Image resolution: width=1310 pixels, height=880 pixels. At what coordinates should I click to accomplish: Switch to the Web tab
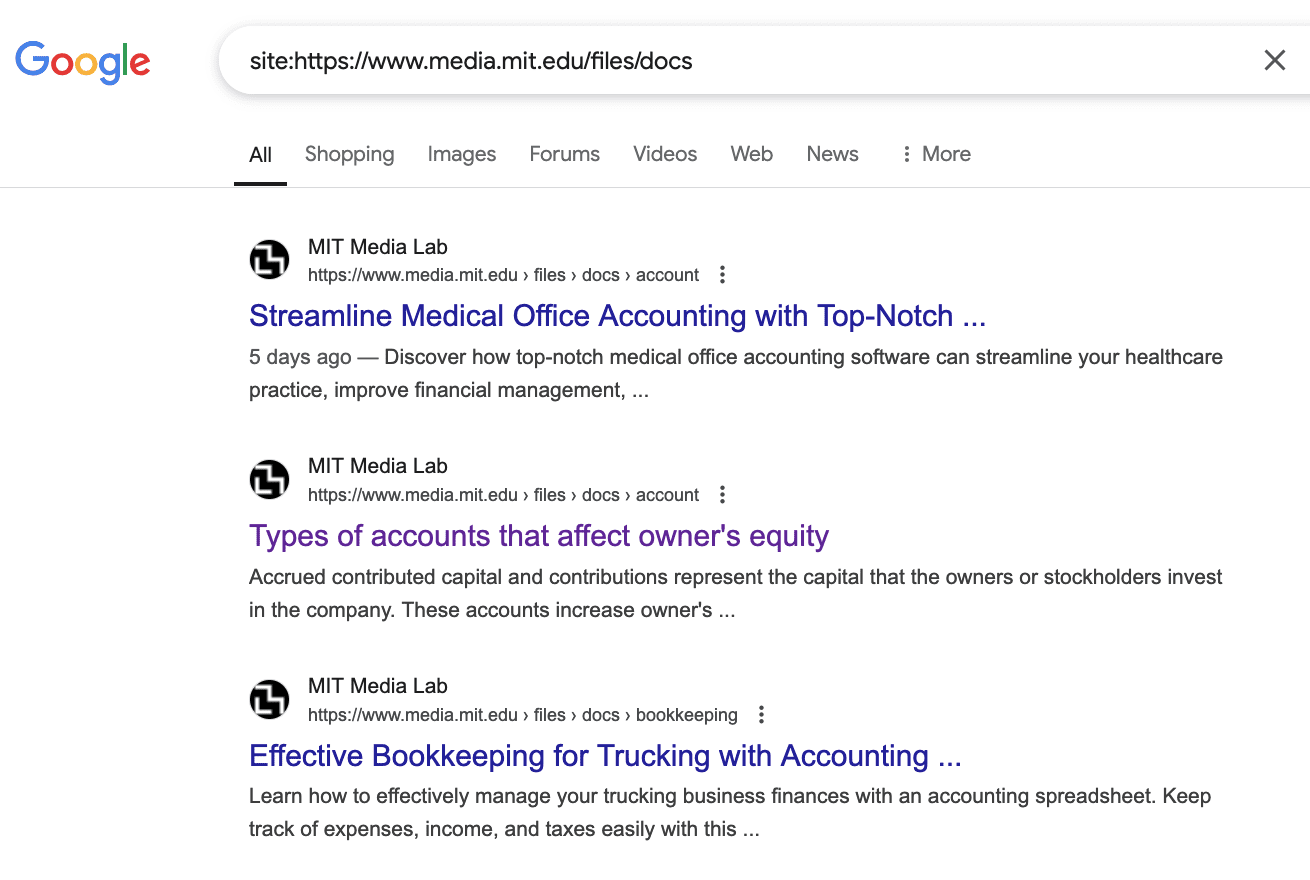[751, 154]
